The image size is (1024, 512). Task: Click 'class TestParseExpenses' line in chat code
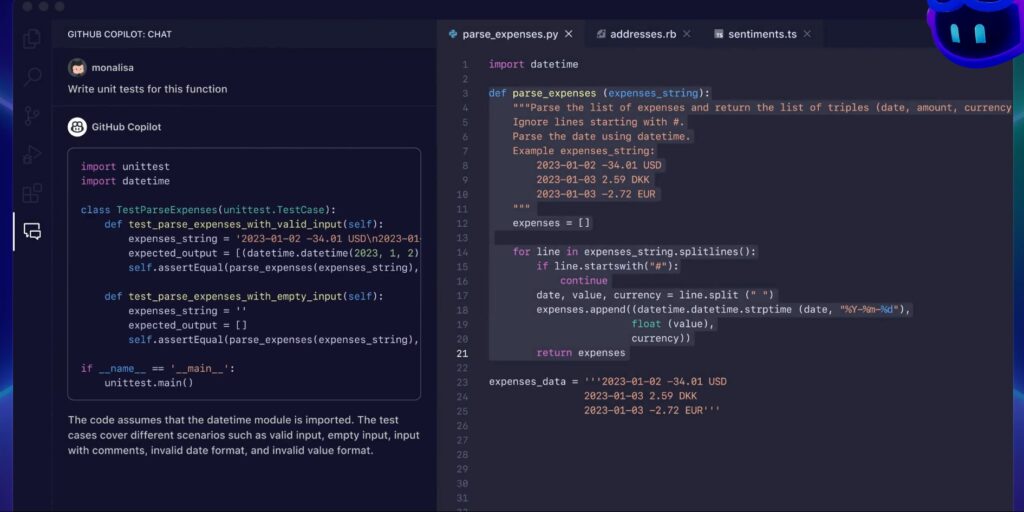coord(208,210)
